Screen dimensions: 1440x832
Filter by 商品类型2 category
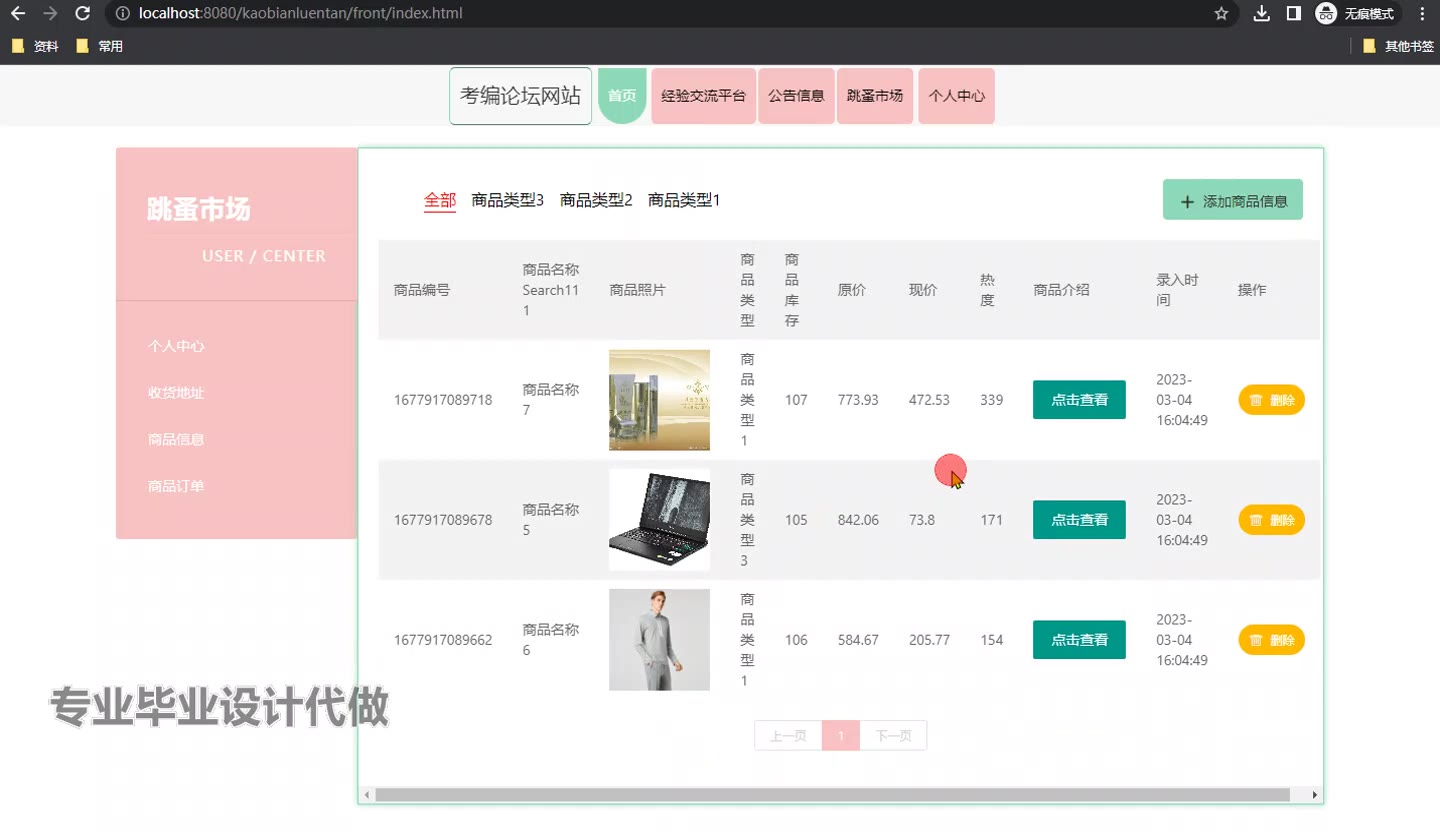[596, 200]
